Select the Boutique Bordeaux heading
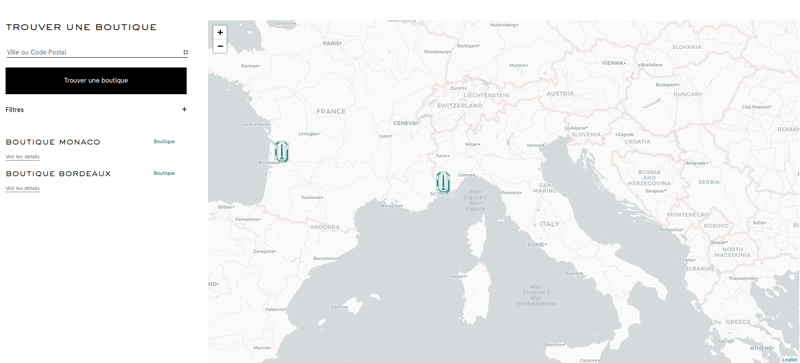 (58, 174)
